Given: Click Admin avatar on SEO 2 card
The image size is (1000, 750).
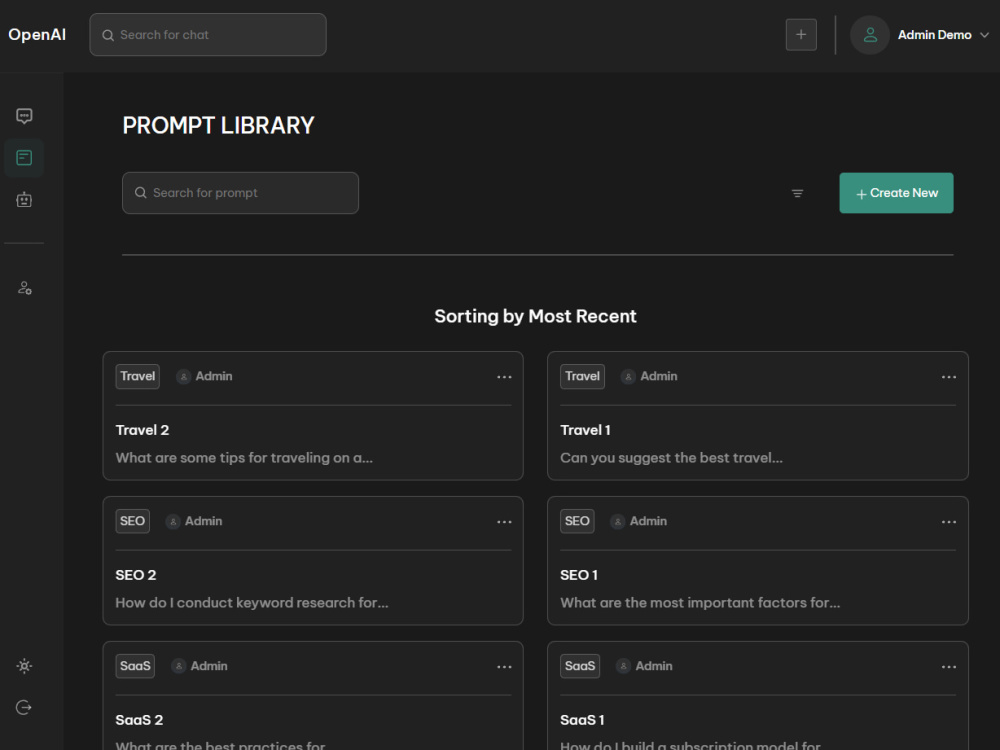Looking at the screenshot, I should 173,522.
